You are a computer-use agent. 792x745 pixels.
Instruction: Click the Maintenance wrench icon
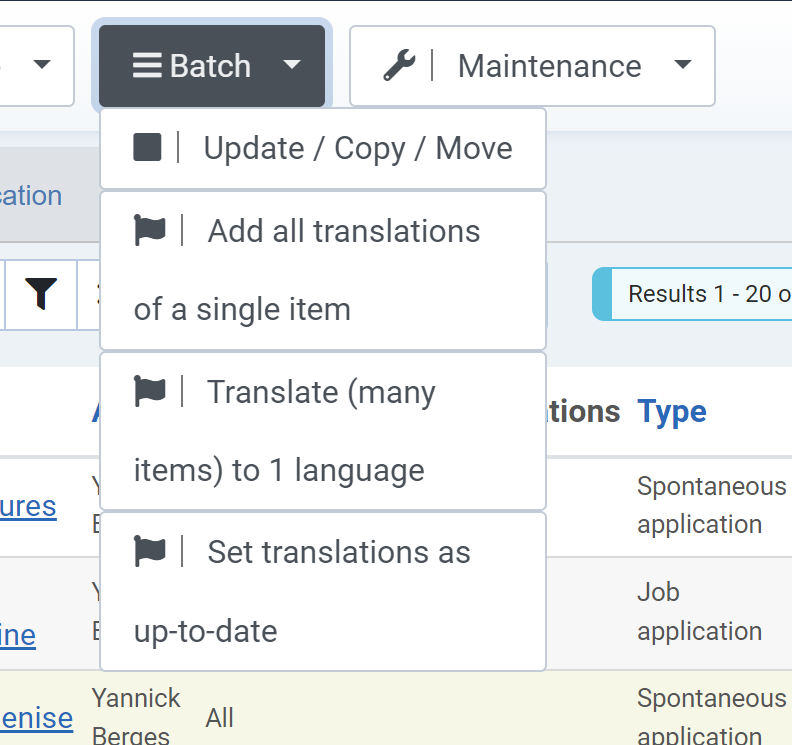pyautogui.click(x=399, y=65)
